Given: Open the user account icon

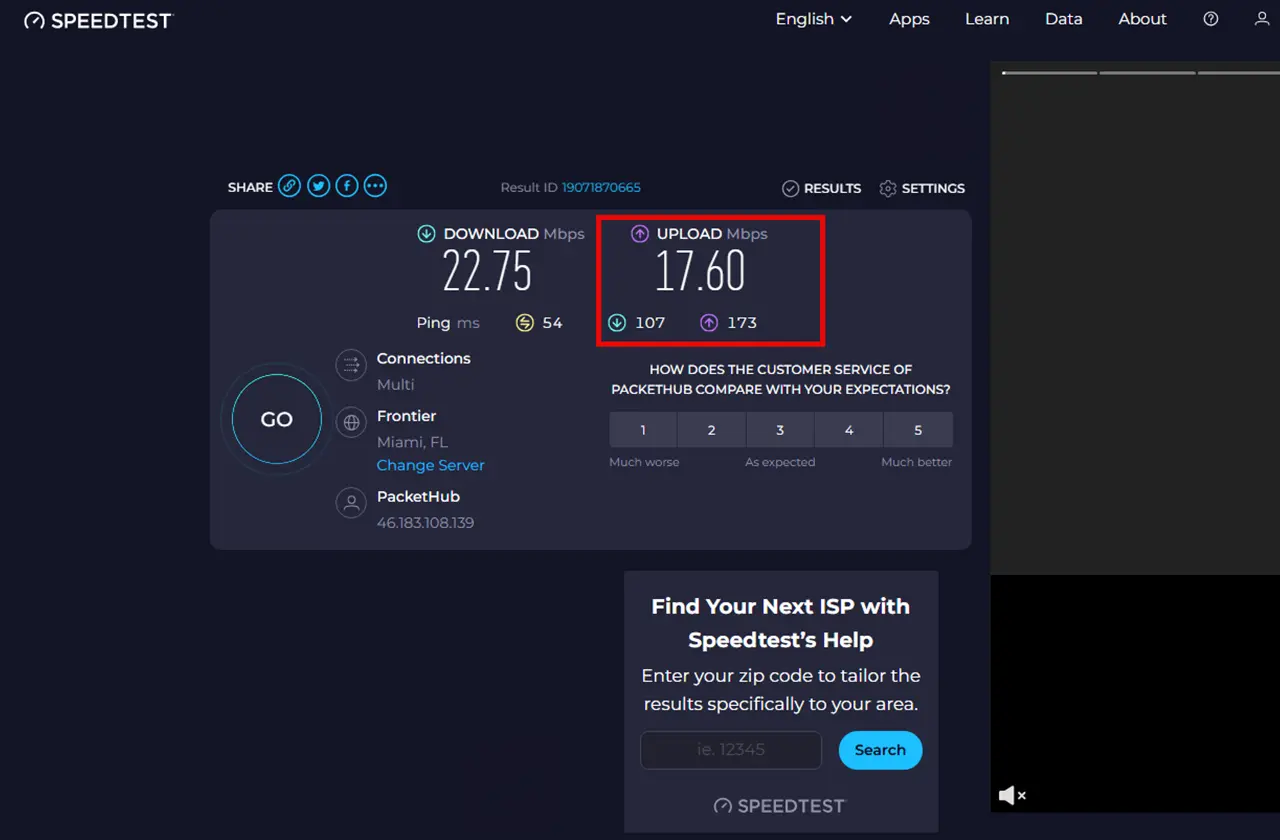Looking at the screenshot, I should [x=1262, y=19].
